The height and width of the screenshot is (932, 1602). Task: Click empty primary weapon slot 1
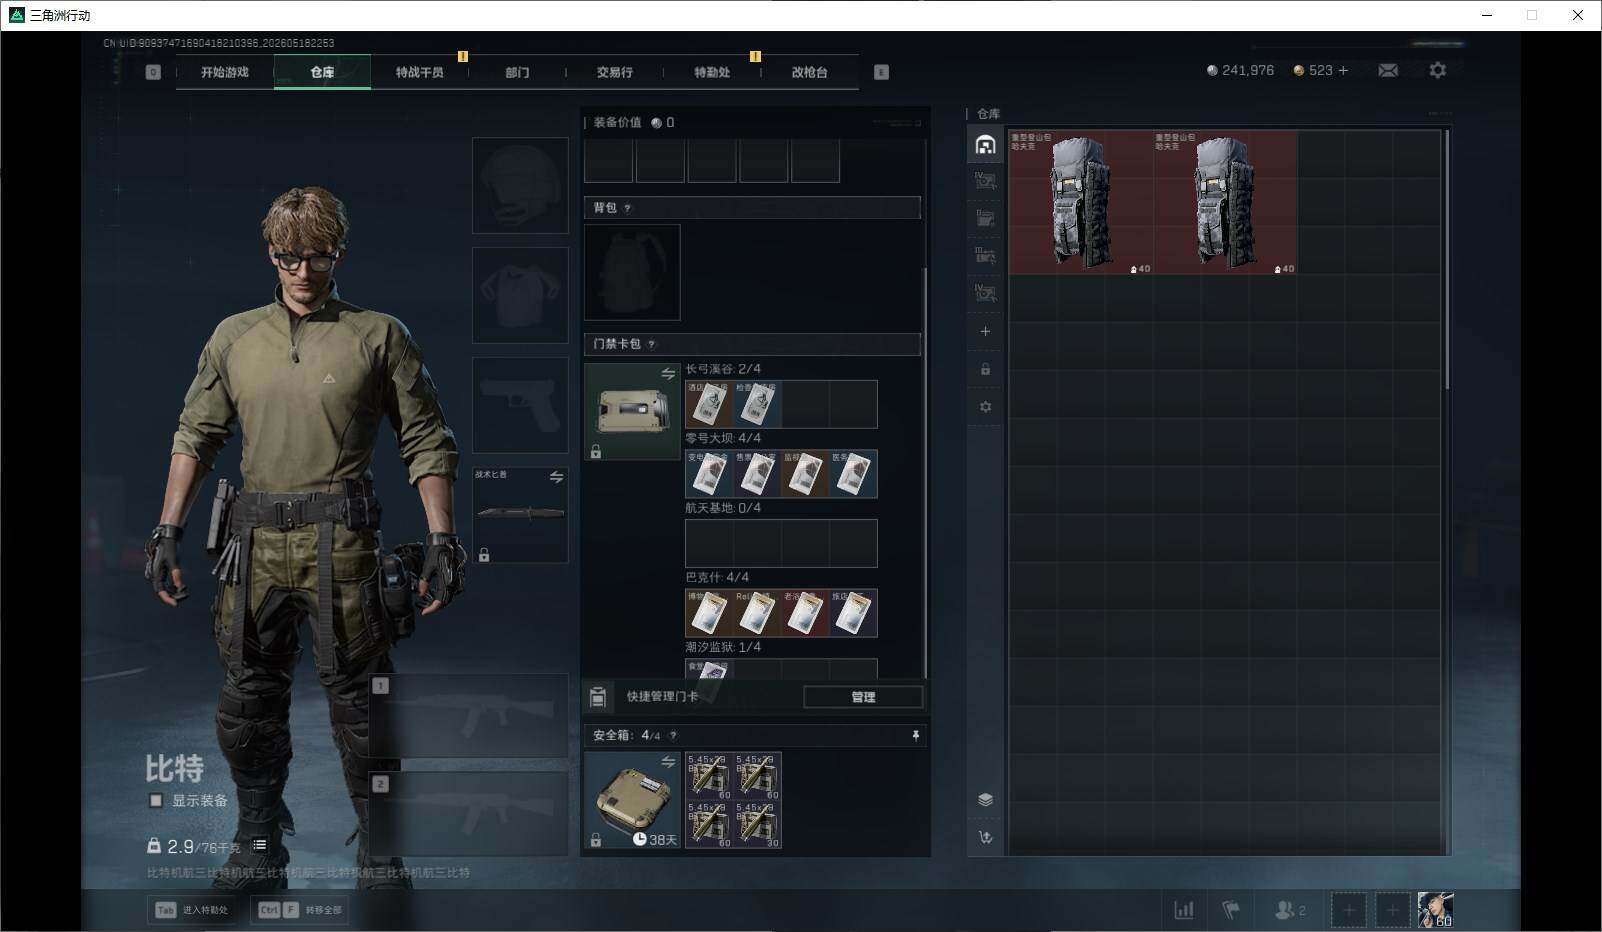[469, 716]
